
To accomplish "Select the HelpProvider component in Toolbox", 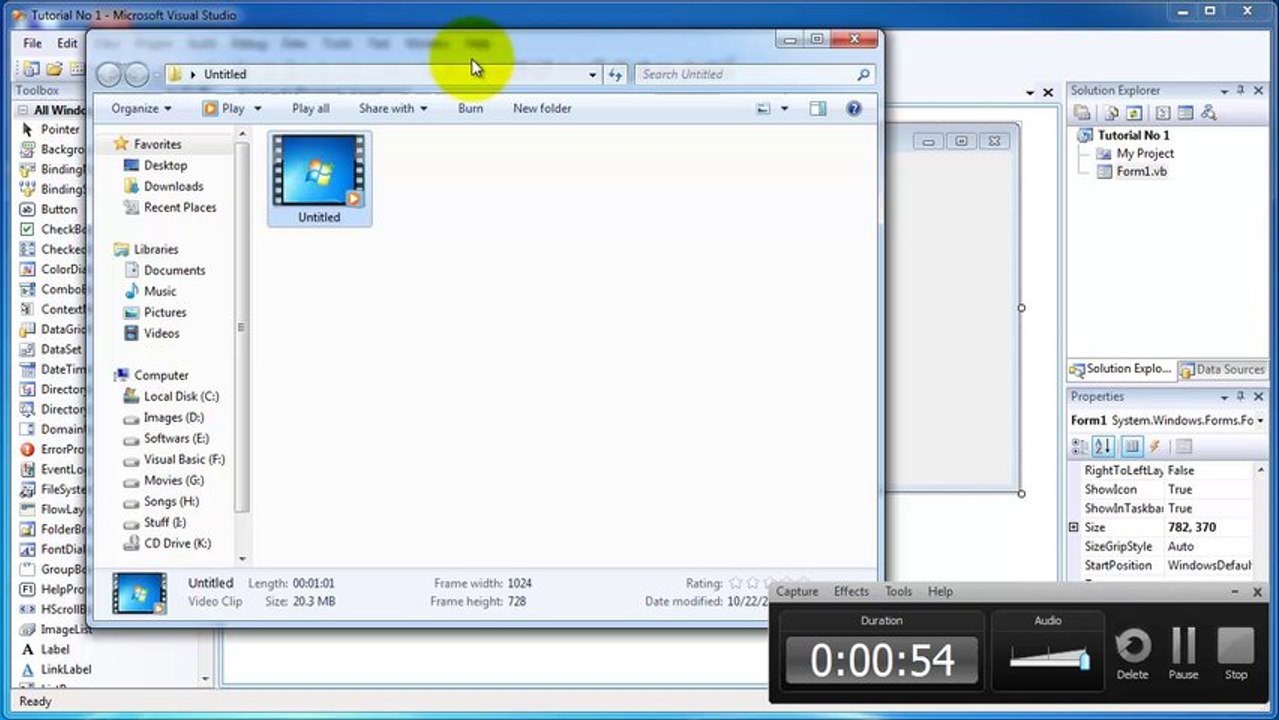I will 53,589.
